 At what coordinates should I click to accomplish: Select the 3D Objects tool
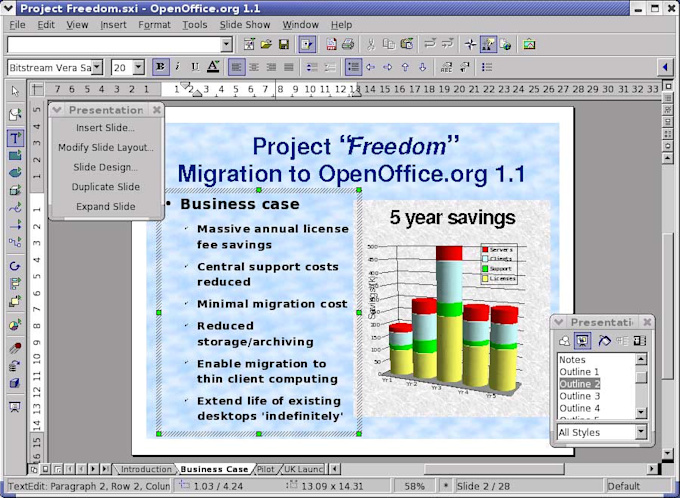point(15,190)
